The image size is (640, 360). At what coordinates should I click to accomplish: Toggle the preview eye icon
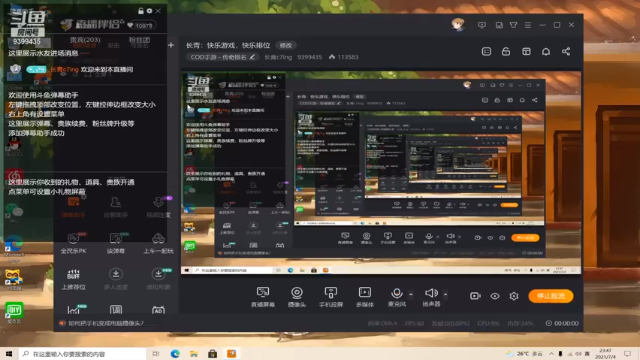(x=495, y=296)
